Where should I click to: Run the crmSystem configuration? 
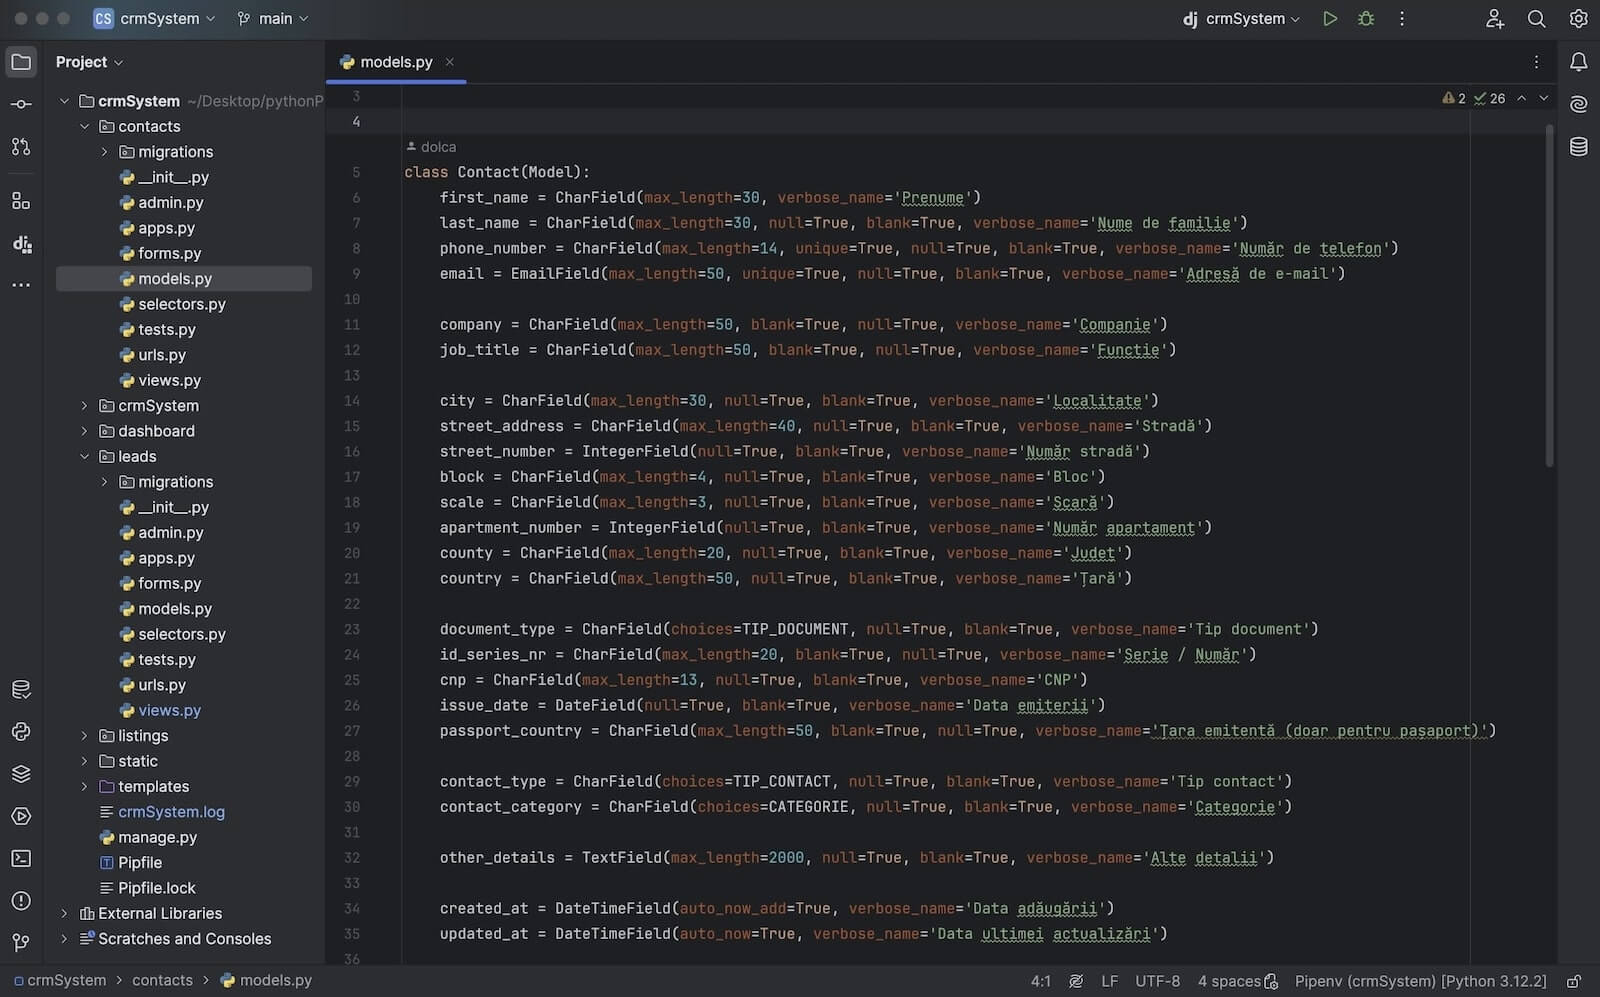1329,19
